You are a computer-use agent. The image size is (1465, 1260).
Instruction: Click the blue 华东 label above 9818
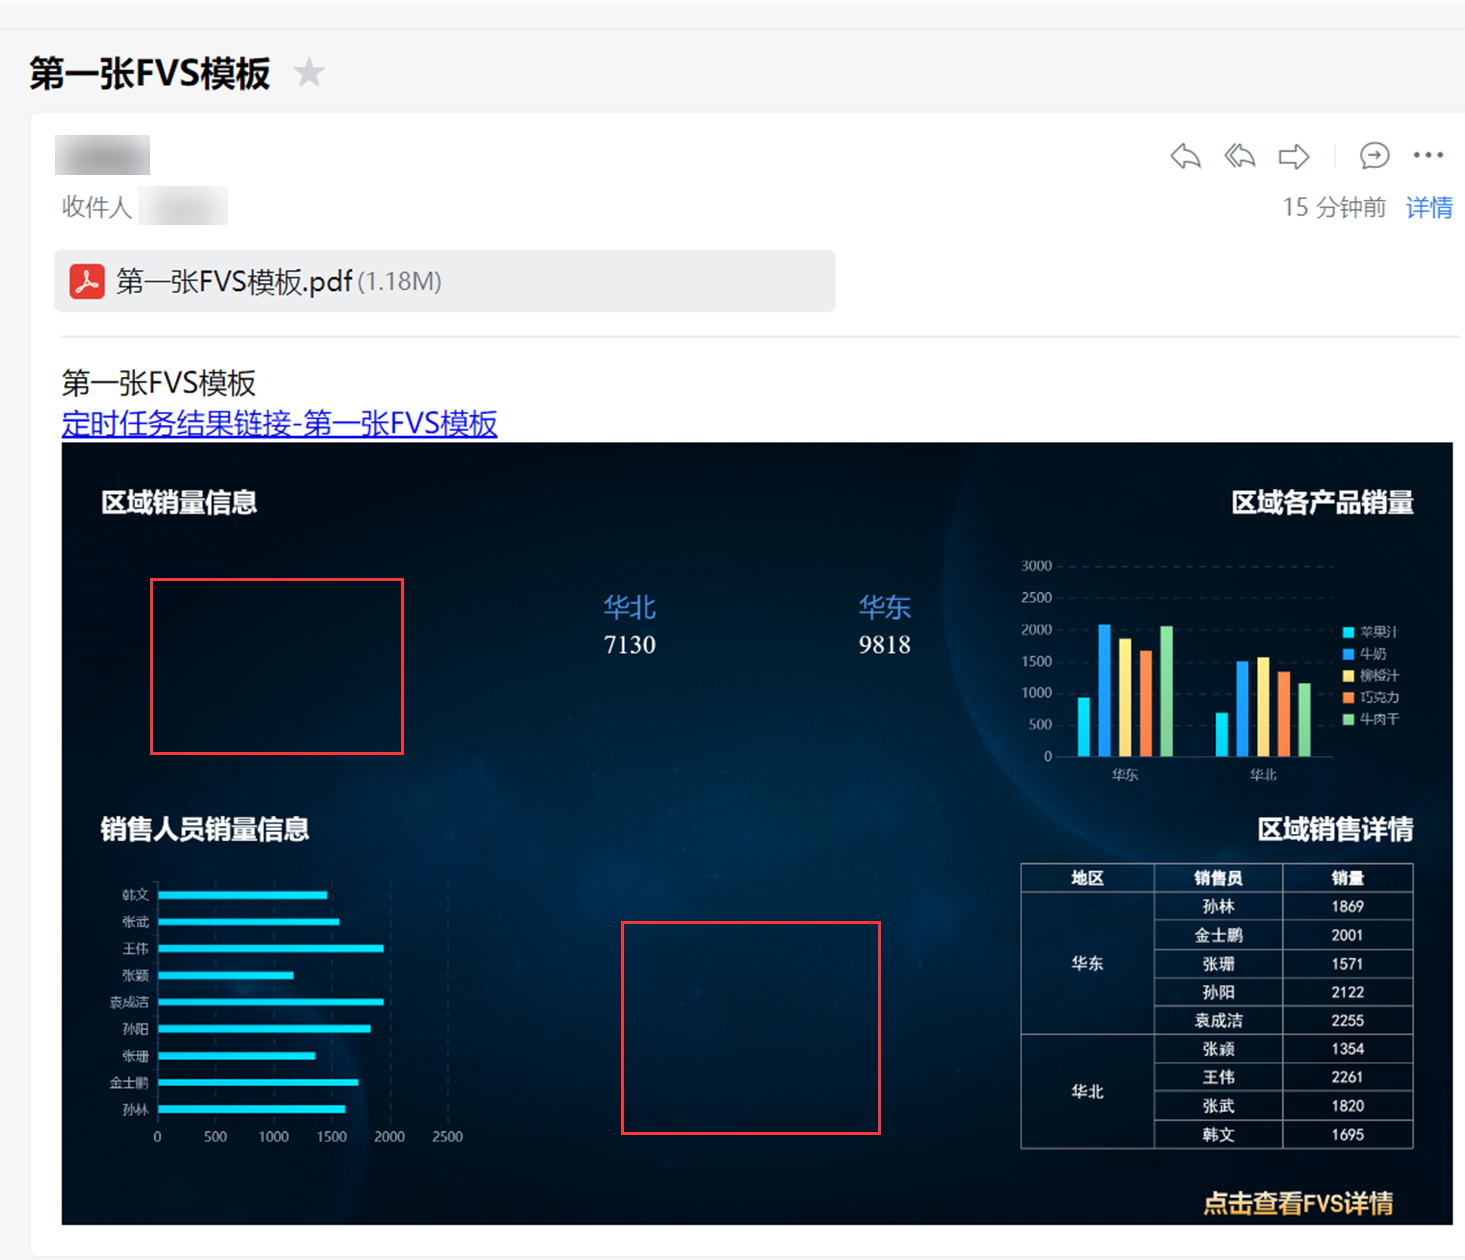(885, 607)
